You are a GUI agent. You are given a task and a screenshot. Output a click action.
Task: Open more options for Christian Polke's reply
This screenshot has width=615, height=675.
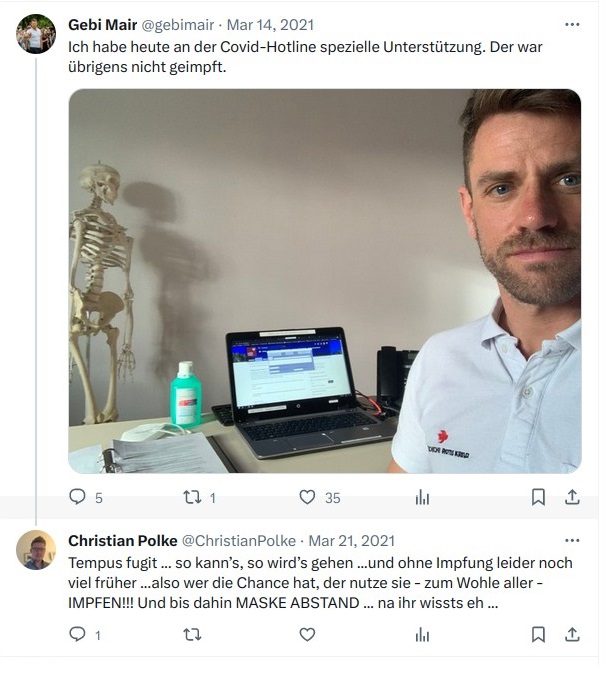[x=572, y=540]
